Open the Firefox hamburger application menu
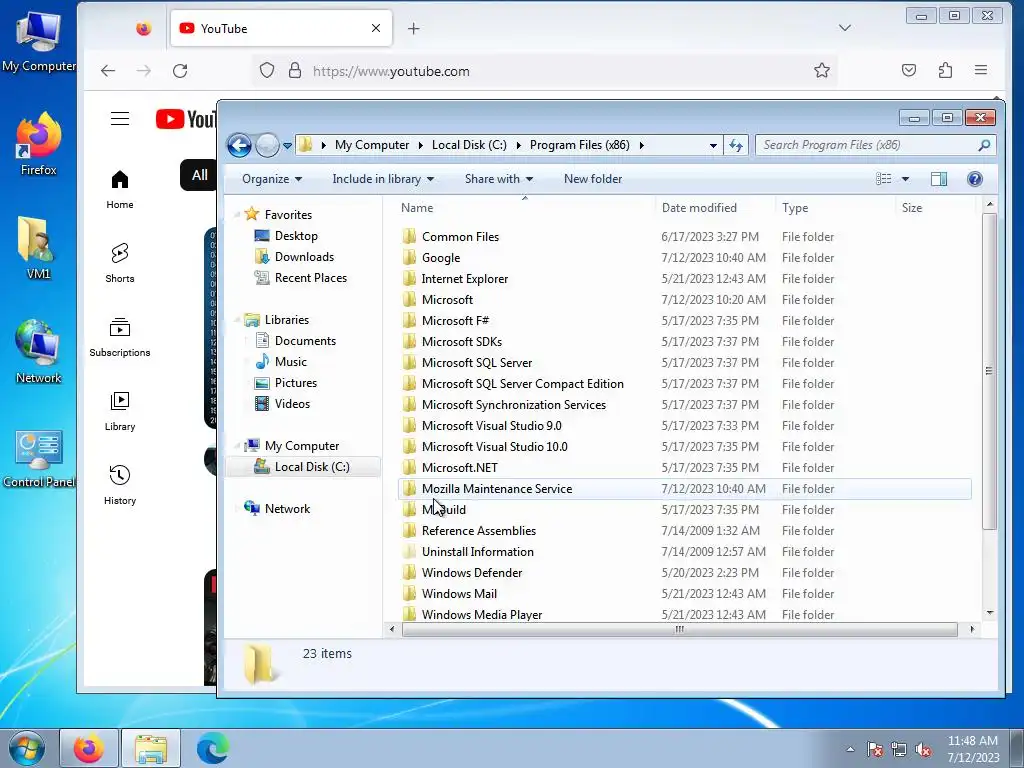The height and width of the screenshot is (768, 1024). [x=980, y=70]
